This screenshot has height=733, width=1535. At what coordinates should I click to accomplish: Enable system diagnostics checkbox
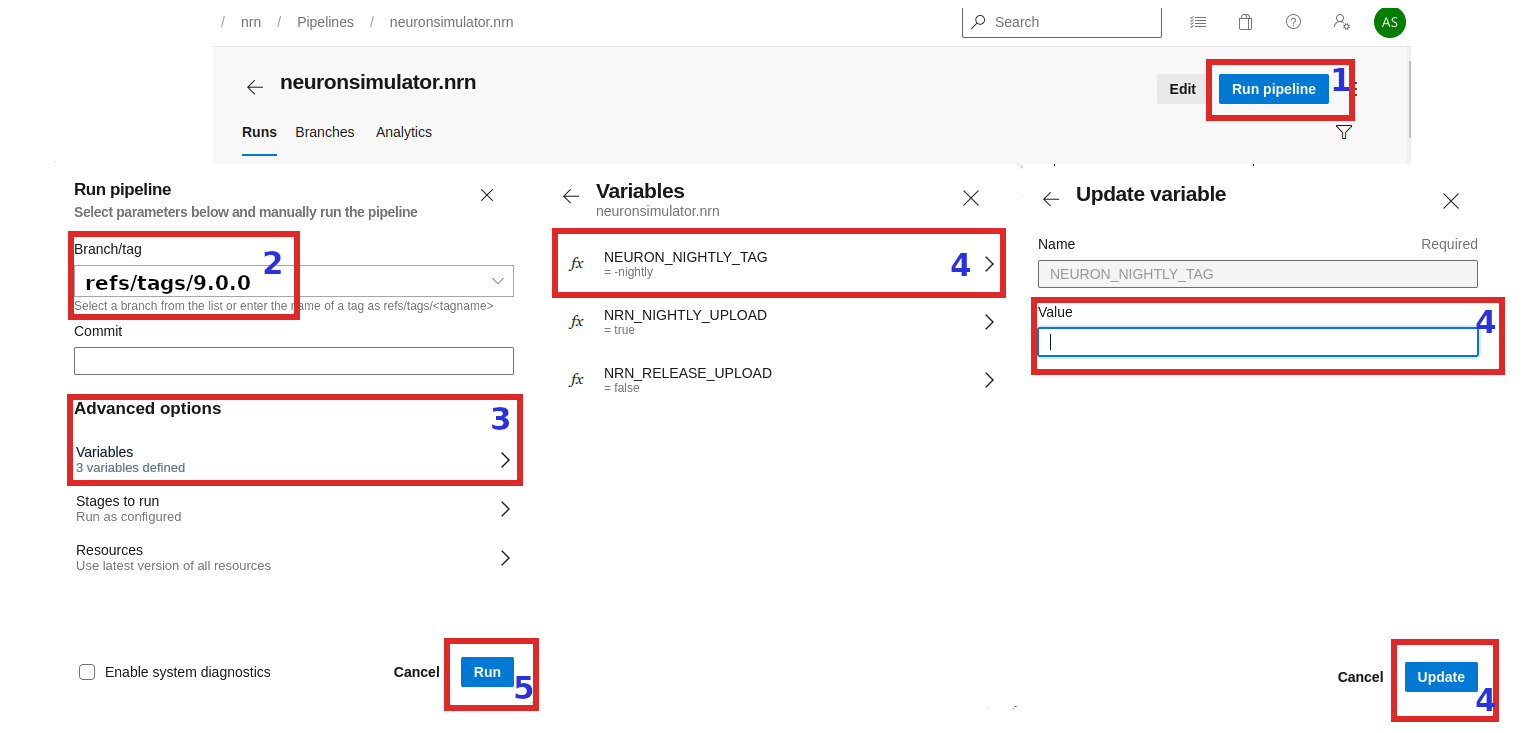coord(87,672)
